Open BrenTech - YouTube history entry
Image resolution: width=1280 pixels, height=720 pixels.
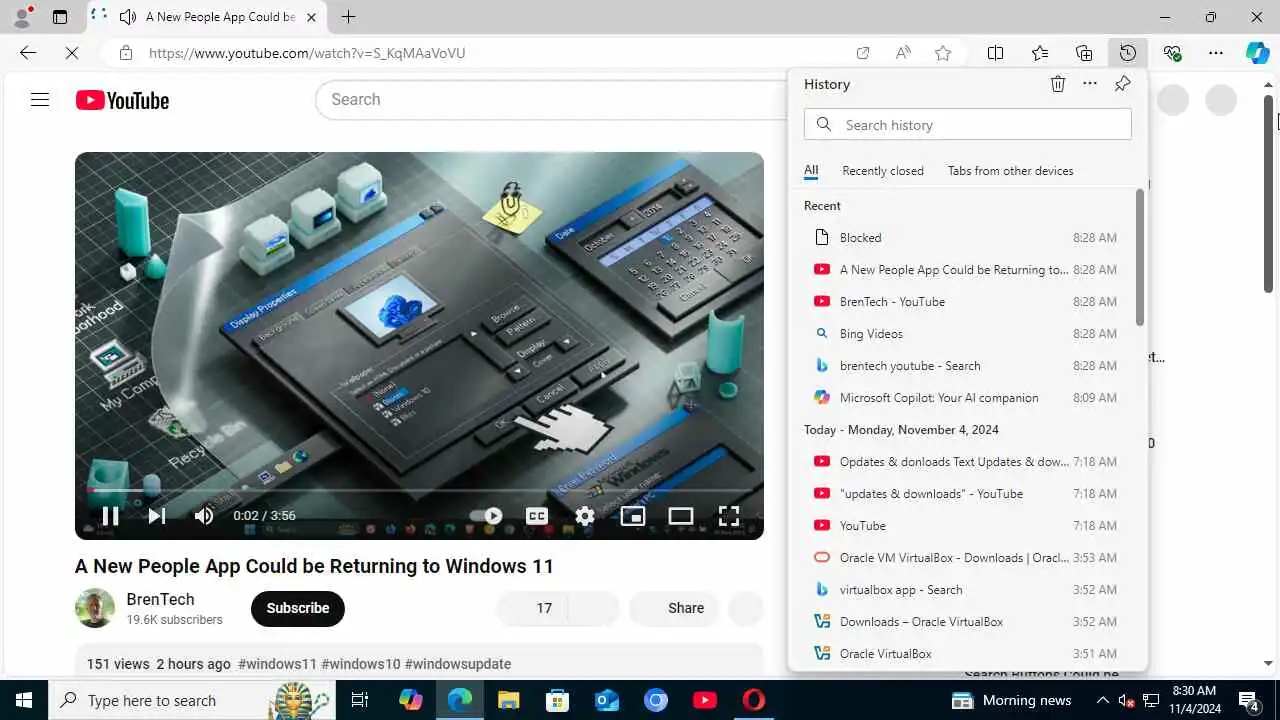pos(966,302)
